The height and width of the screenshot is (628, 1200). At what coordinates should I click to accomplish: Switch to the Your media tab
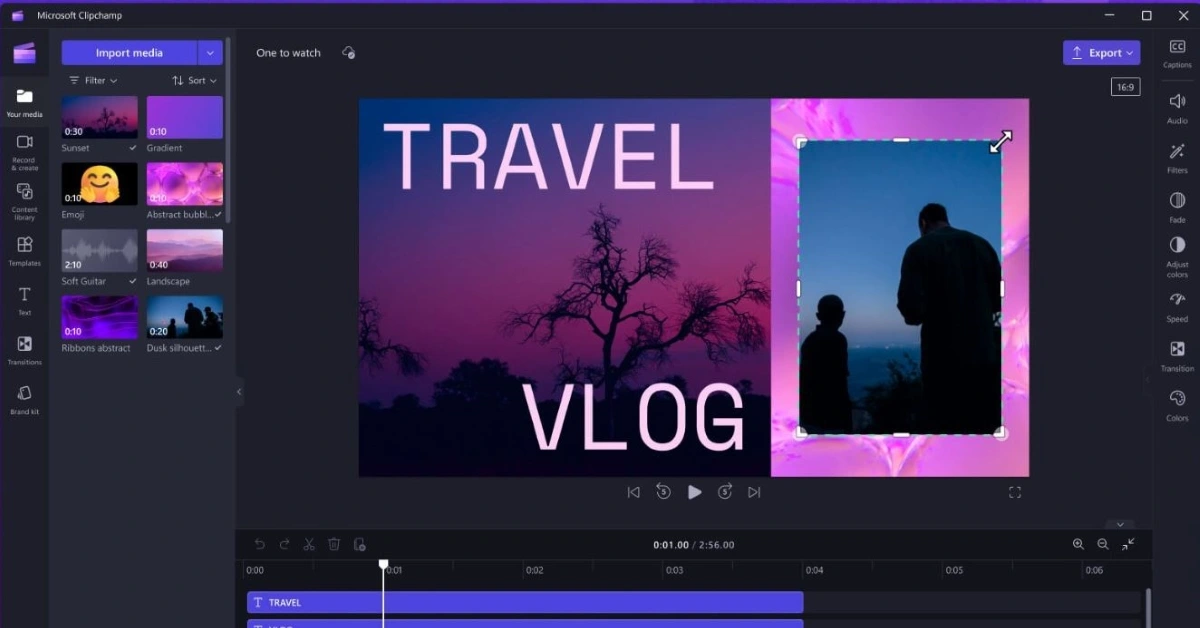24,100
